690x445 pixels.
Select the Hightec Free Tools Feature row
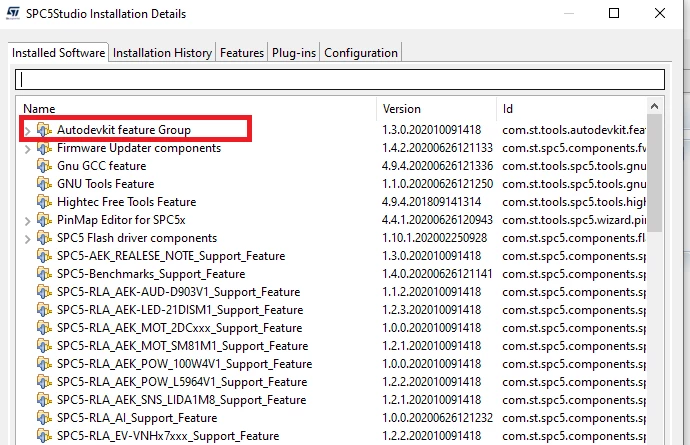(331, 202)
